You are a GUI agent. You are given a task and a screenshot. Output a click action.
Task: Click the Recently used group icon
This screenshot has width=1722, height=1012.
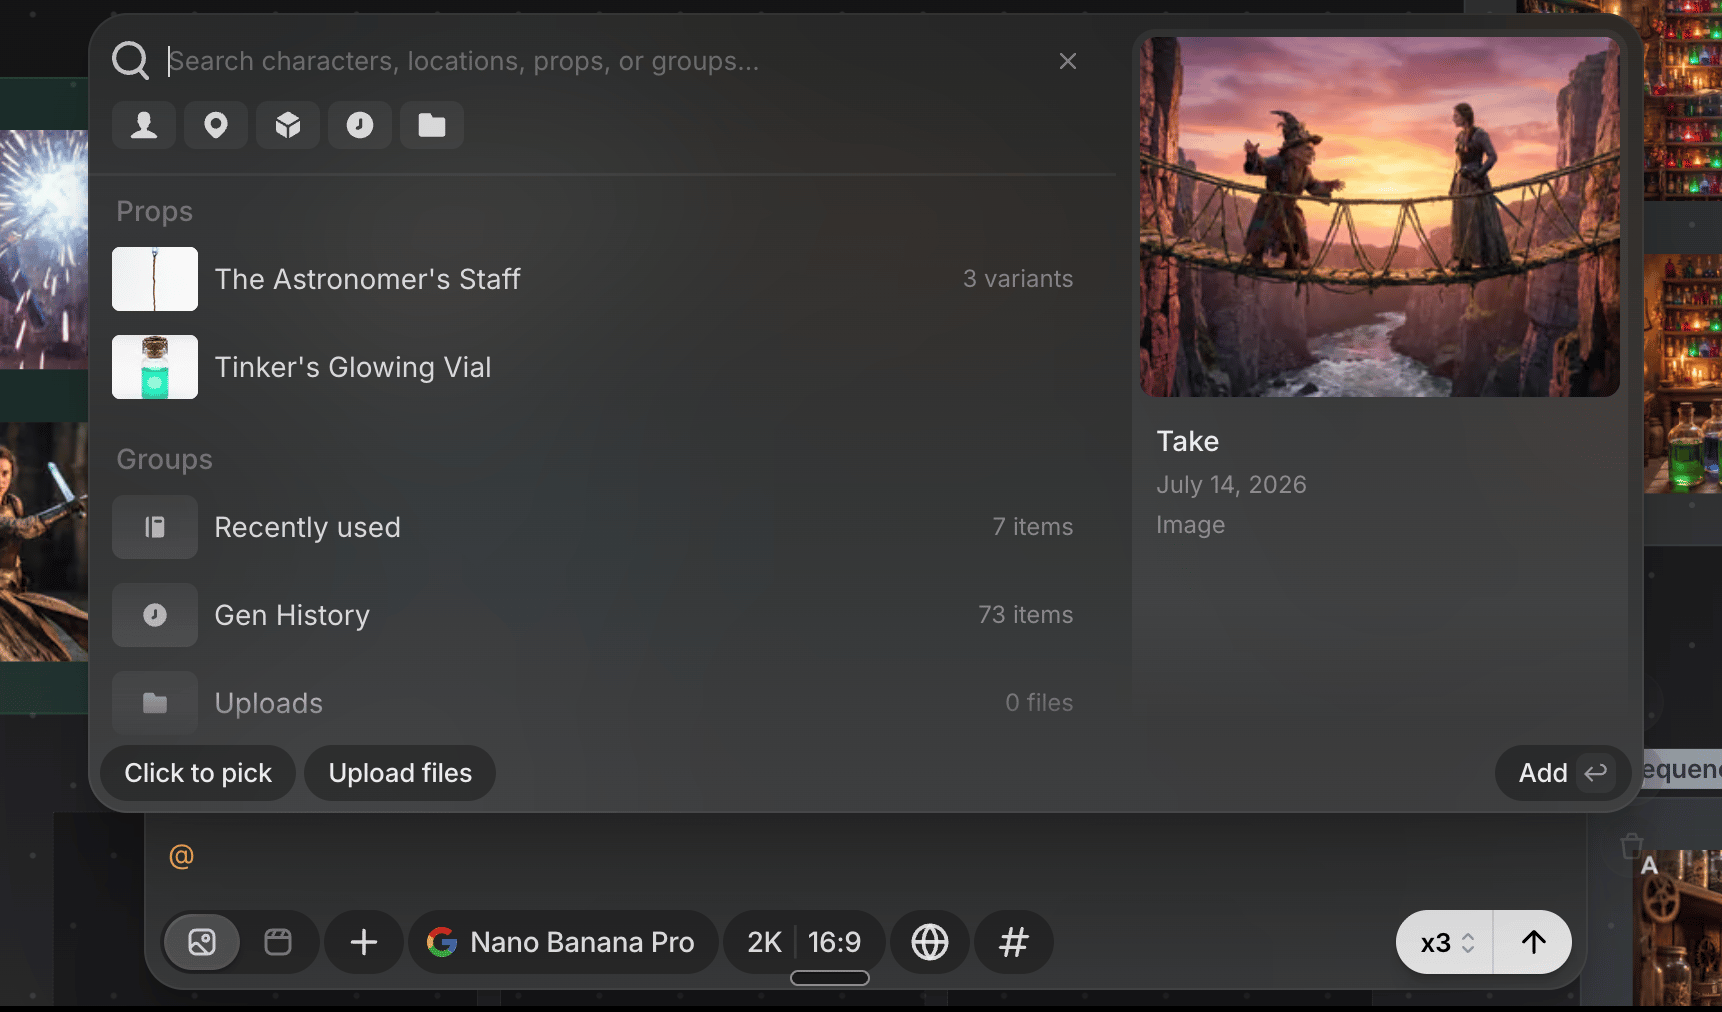[155, 527]
